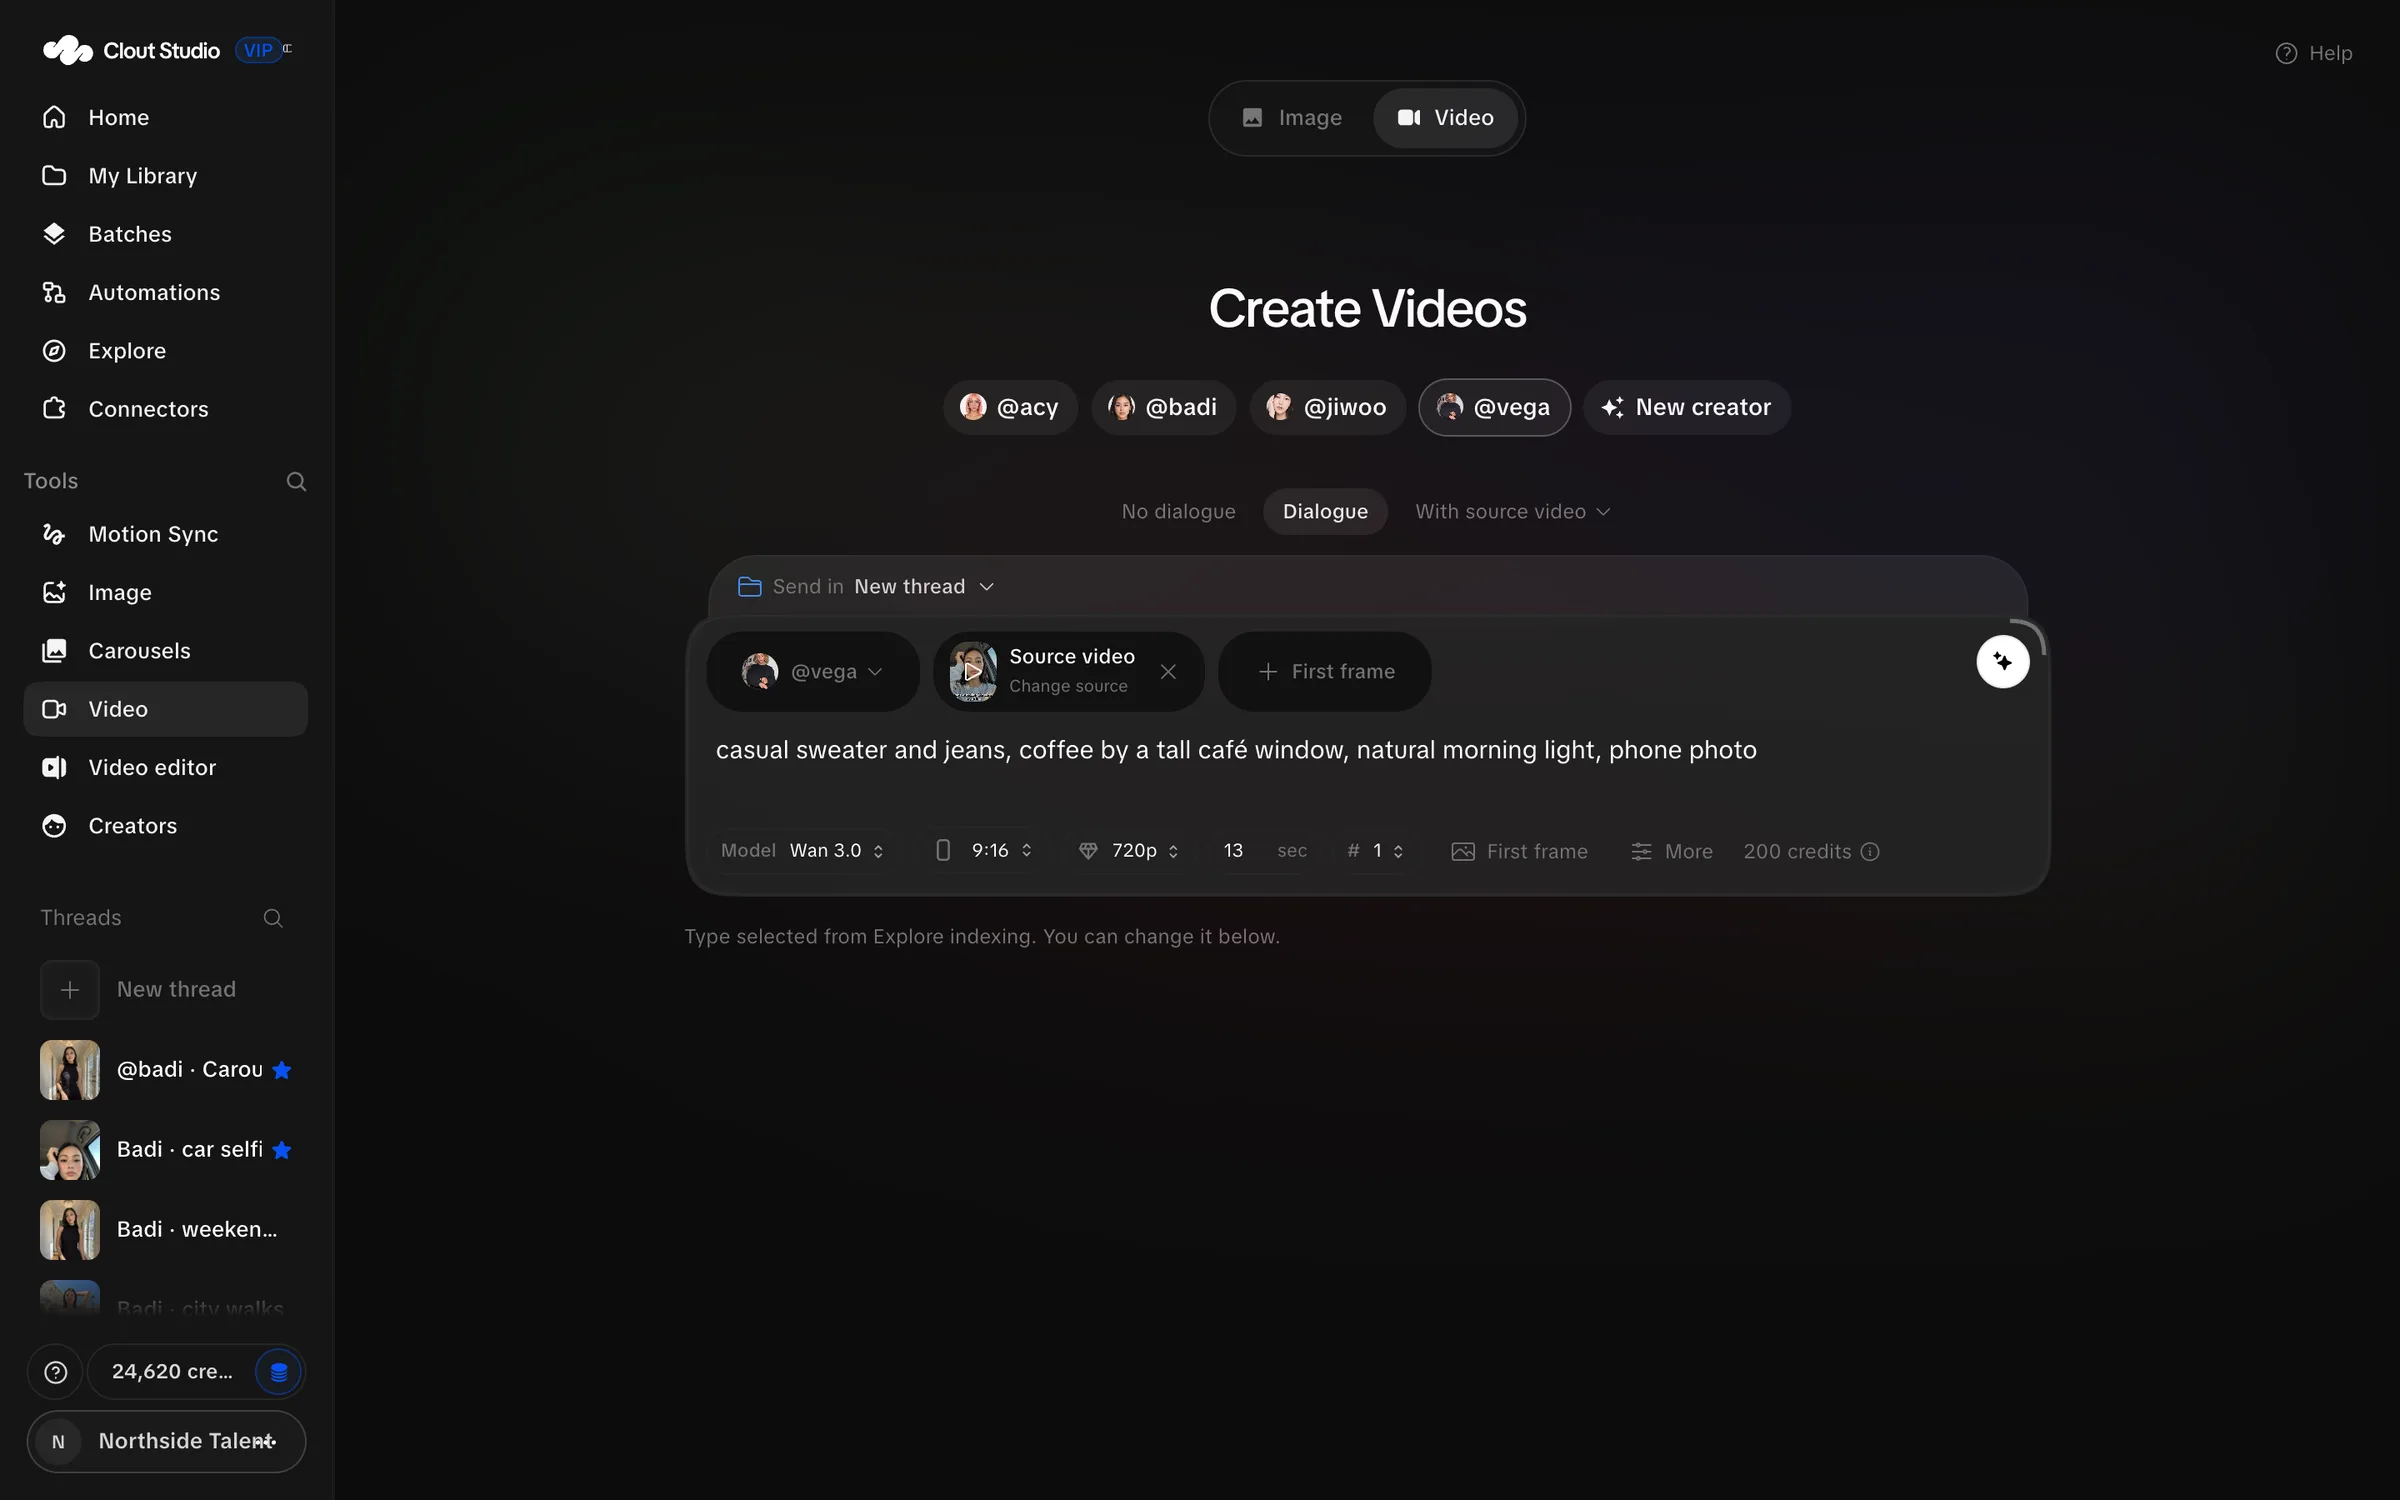The height and width of the screenshot is (1500, 2400).
Task: Create a New creator
Action: click(1686, 407)
